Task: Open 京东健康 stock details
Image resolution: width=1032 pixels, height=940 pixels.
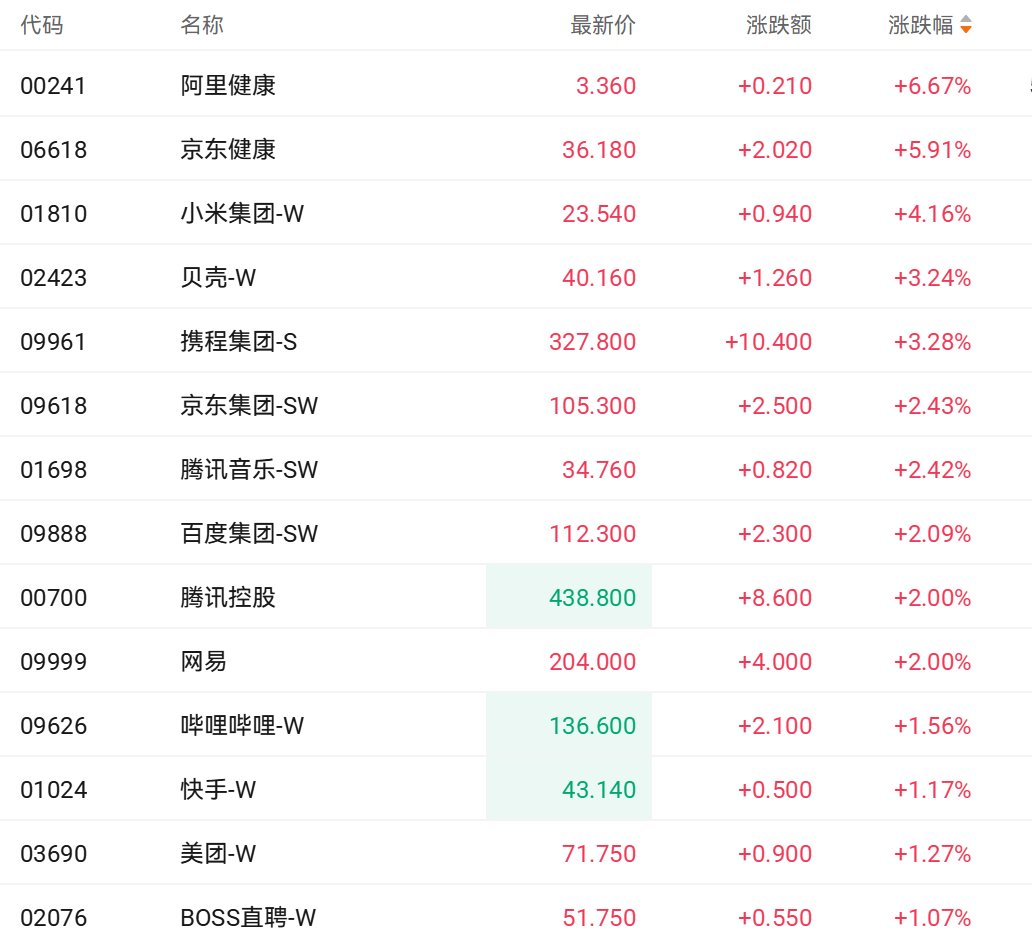Action: (x=516, y=149)
